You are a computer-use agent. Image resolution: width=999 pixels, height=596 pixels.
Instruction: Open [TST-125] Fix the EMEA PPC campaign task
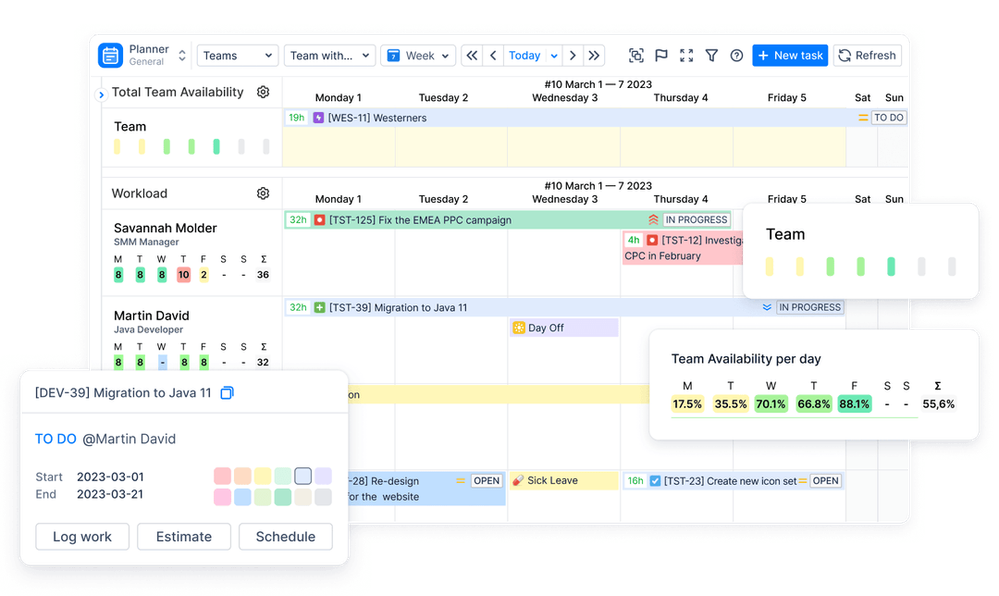click(x=507, y=220)
